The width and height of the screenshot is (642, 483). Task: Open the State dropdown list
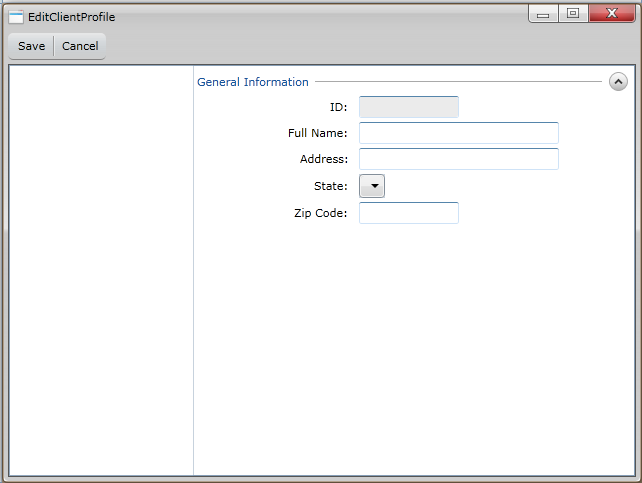point(372,186)
